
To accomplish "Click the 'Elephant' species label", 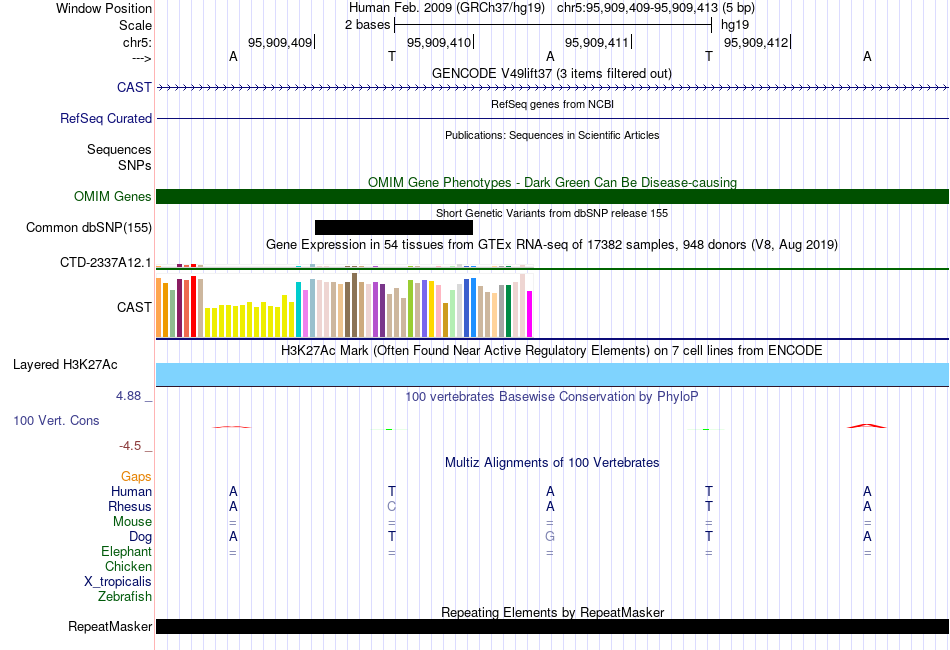I will [126, 551].
